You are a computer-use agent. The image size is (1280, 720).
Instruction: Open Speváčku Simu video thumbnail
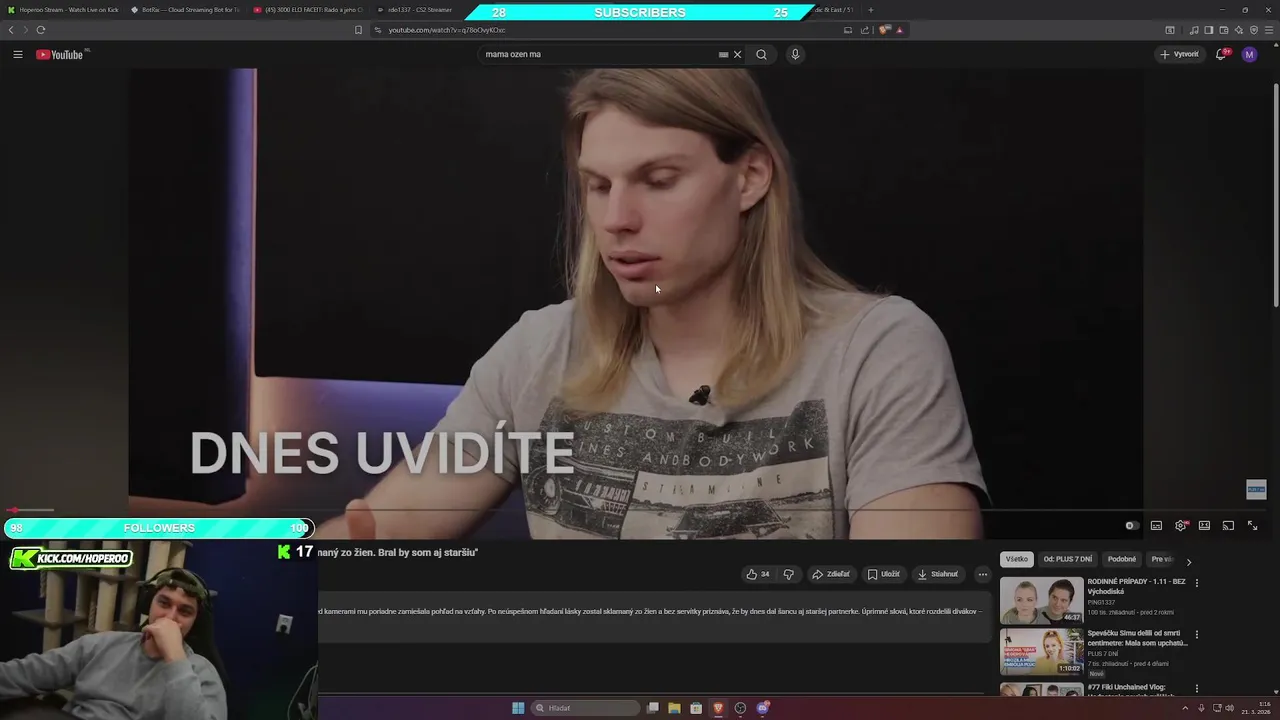[x=1042, y=651]
